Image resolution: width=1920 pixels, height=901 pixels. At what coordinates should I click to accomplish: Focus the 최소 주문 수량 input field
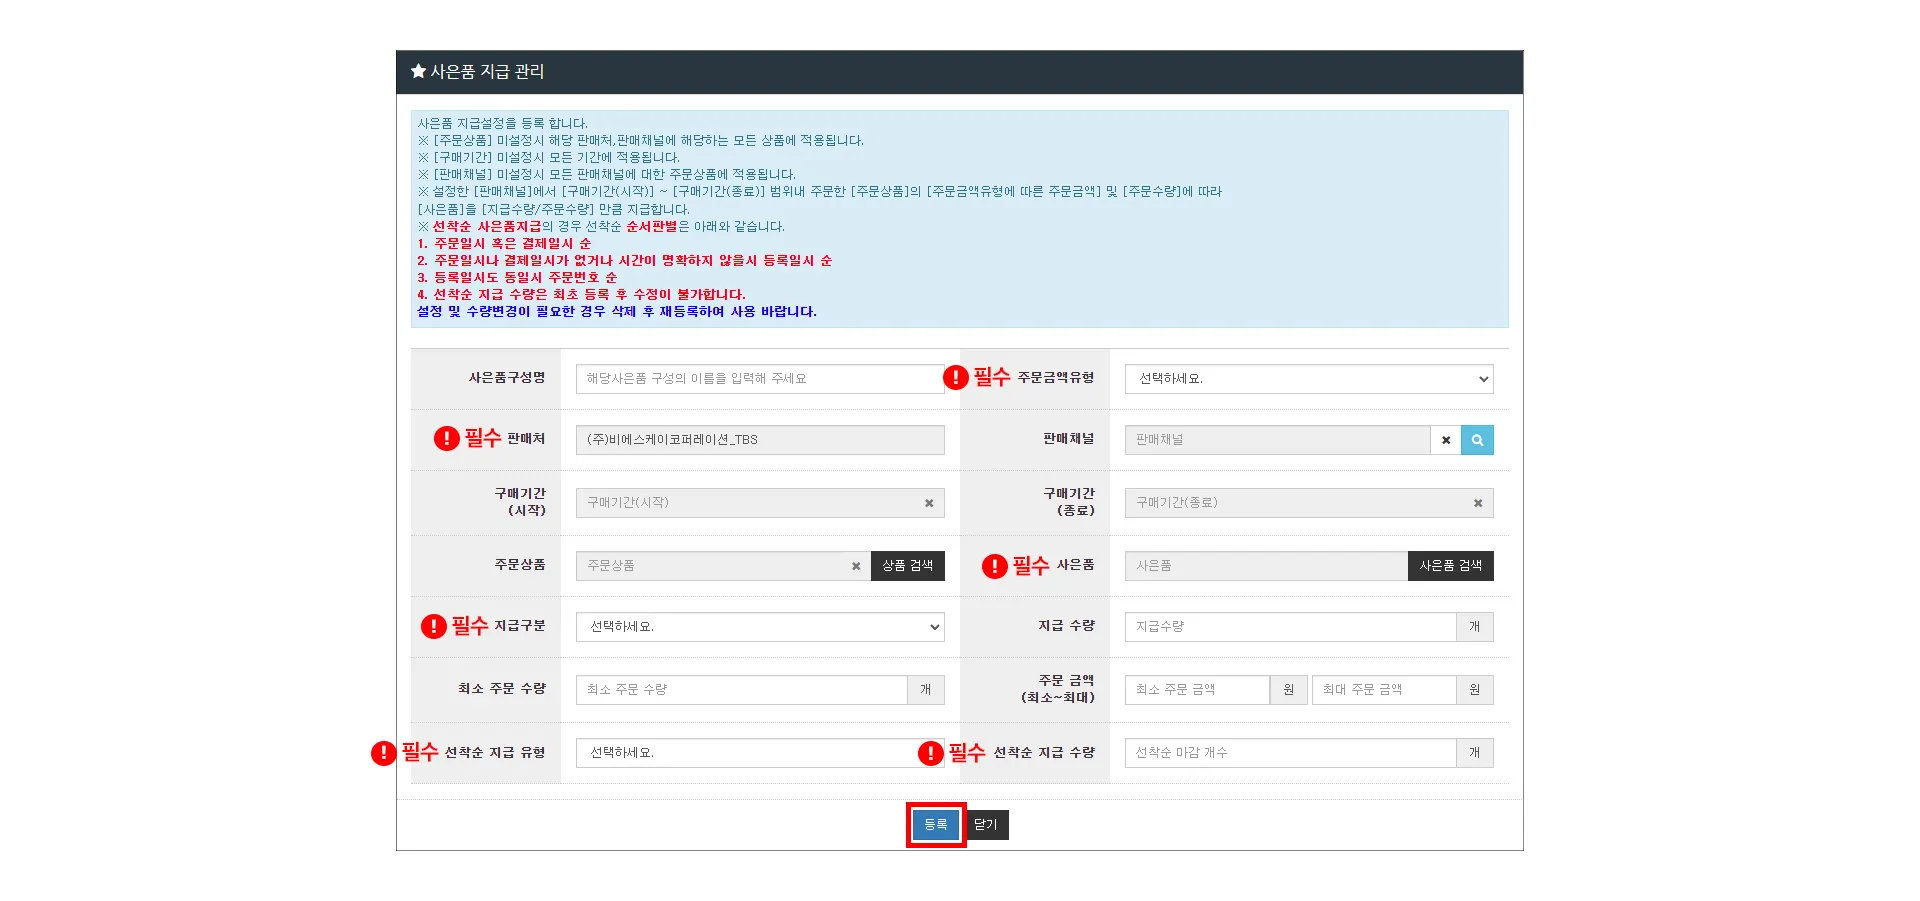click(x=742, y=690)
